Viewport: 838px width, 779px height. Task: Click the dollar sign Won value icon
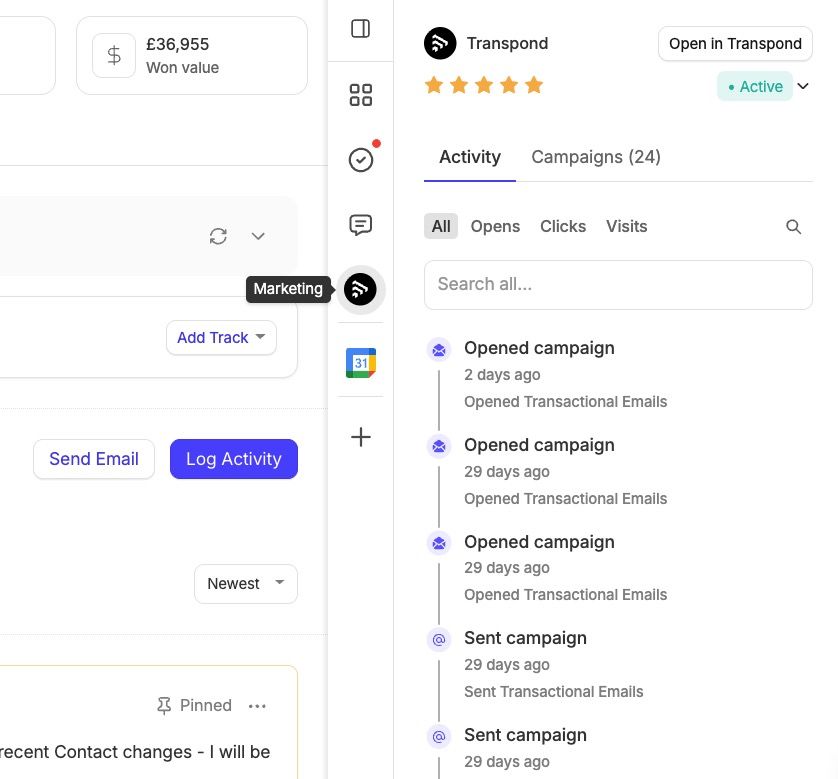(114, 56)
